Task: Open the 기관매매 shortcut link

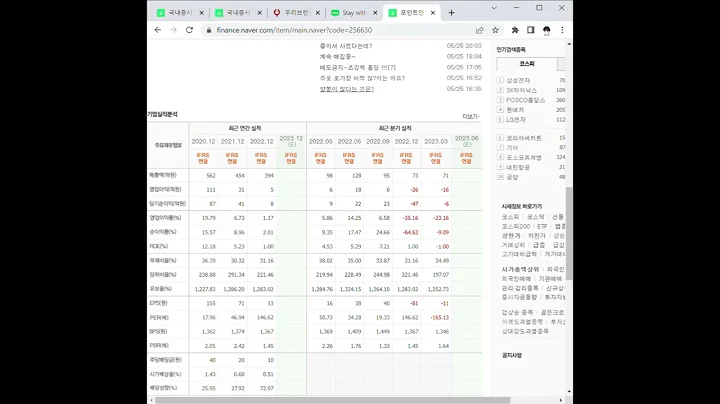Action: point(550,279)
